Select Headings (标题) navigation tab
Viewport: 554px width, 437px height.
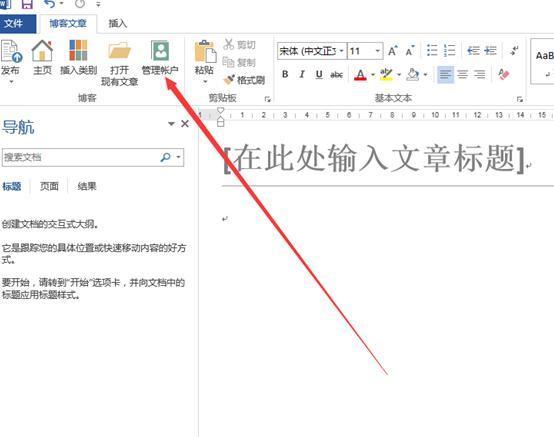(12, 186)
